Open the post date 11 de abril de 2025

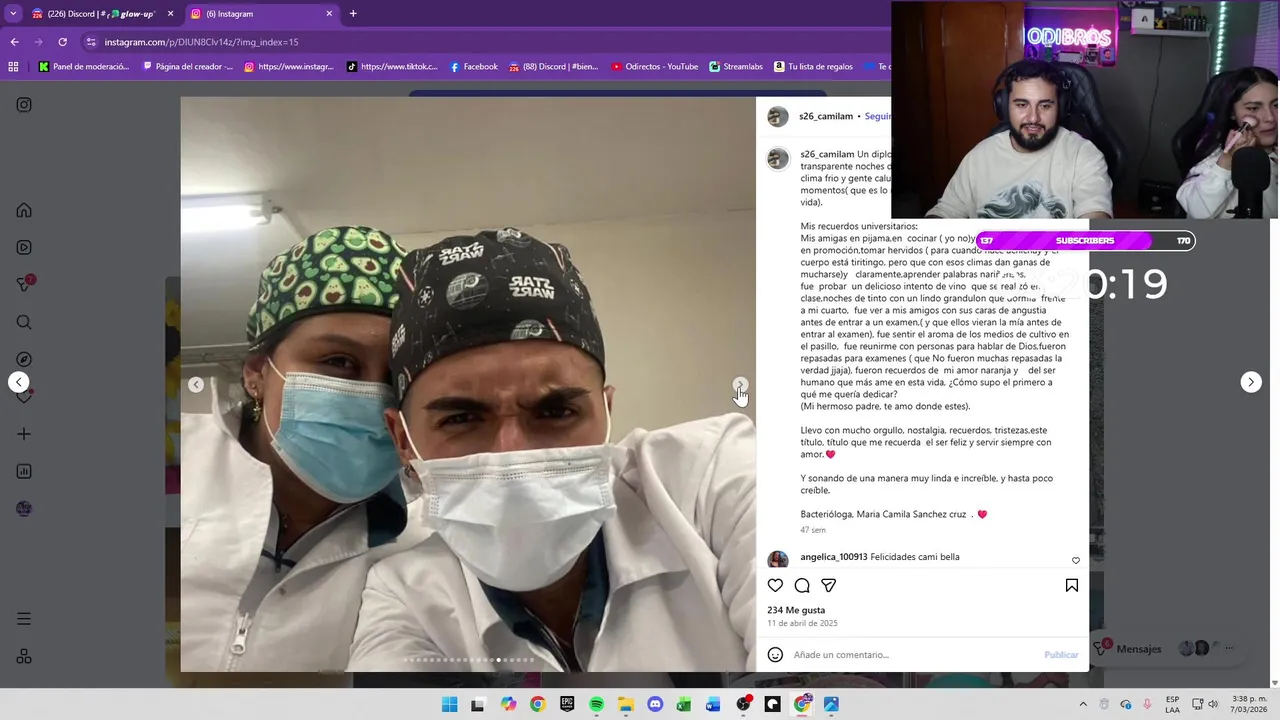(802, 623)
